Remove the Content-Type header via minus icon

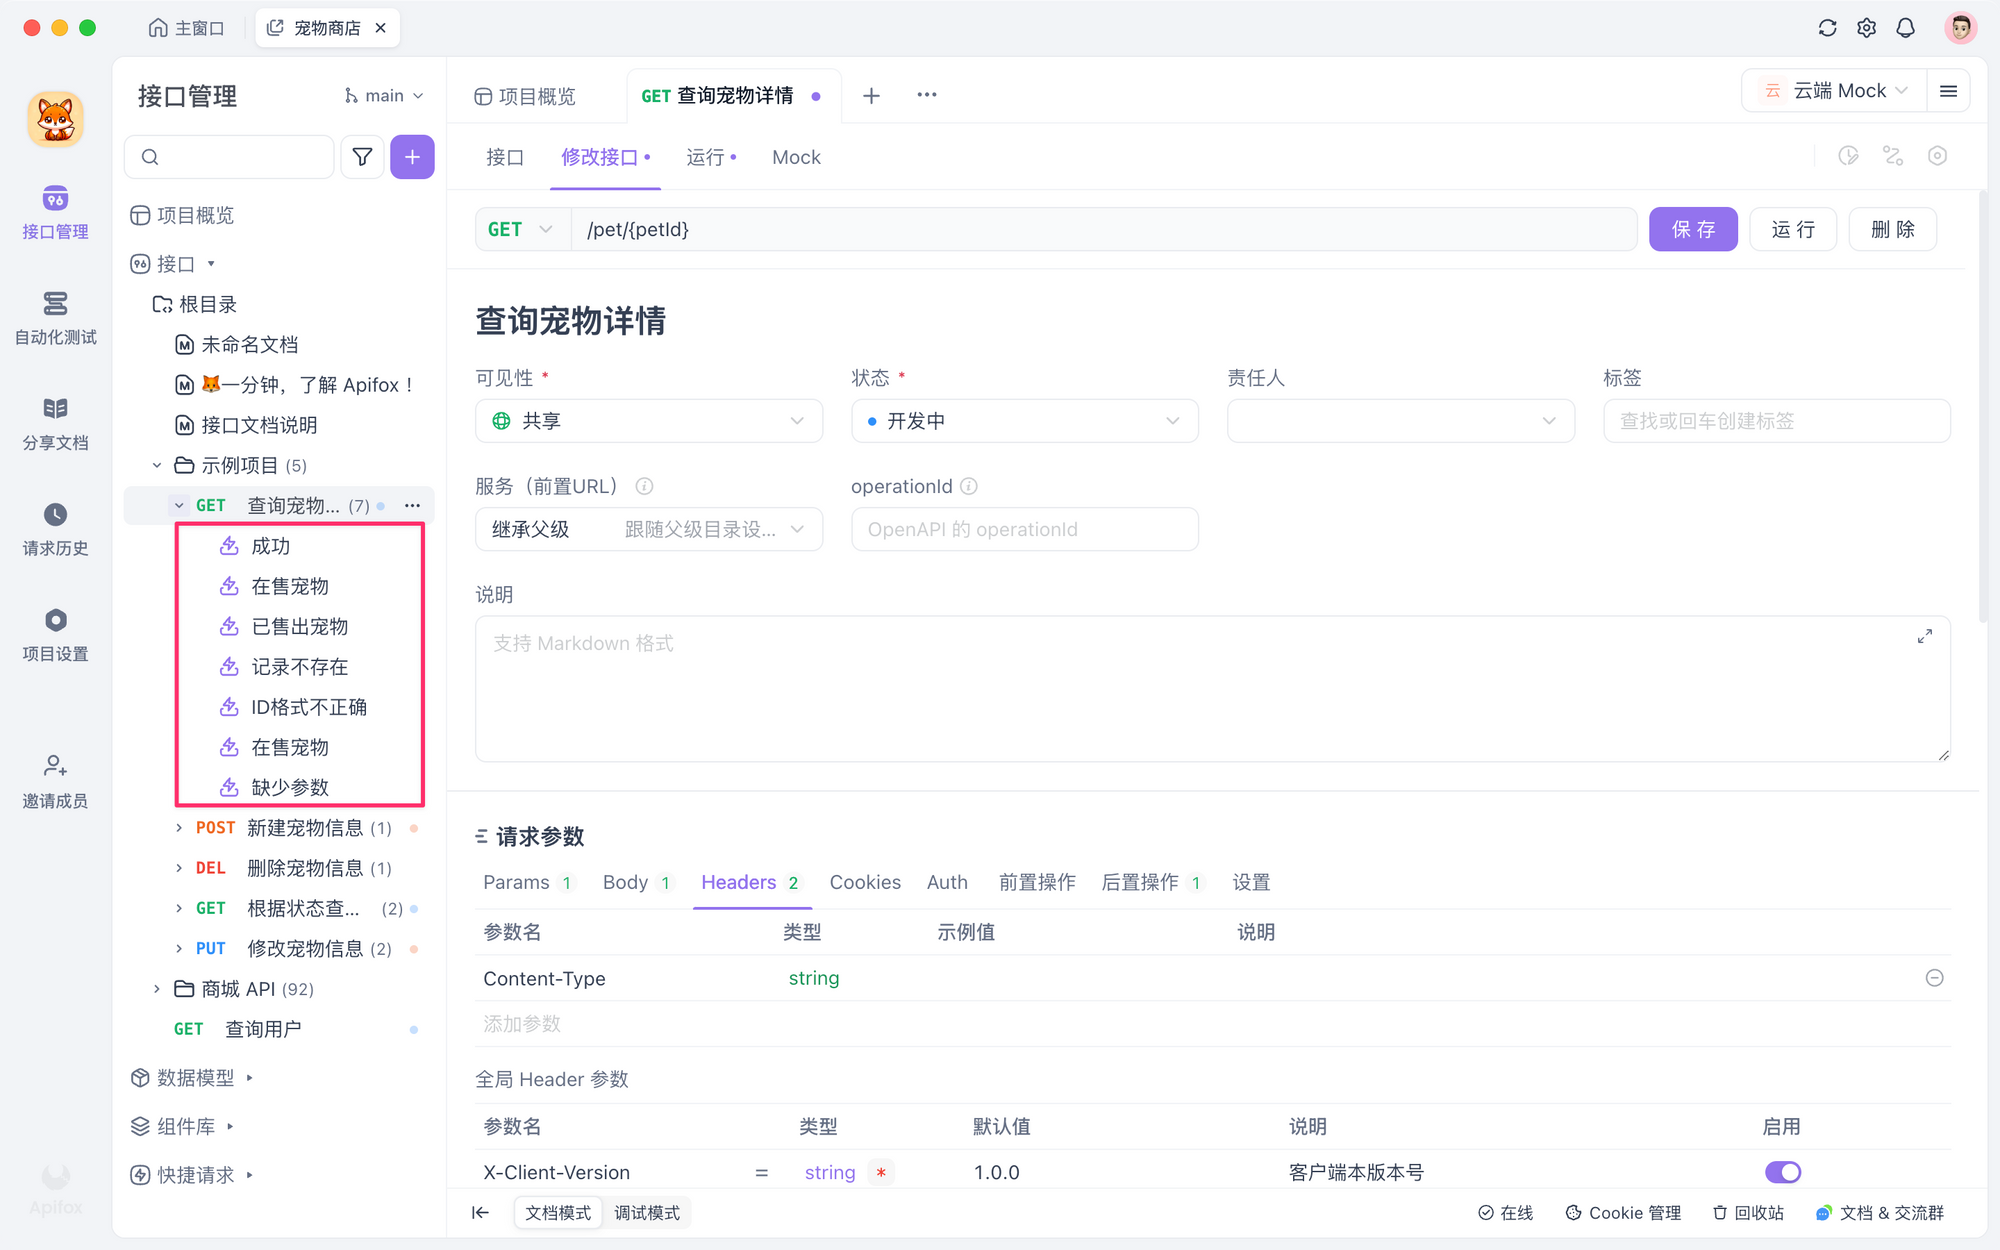(x=1935, y=978)
